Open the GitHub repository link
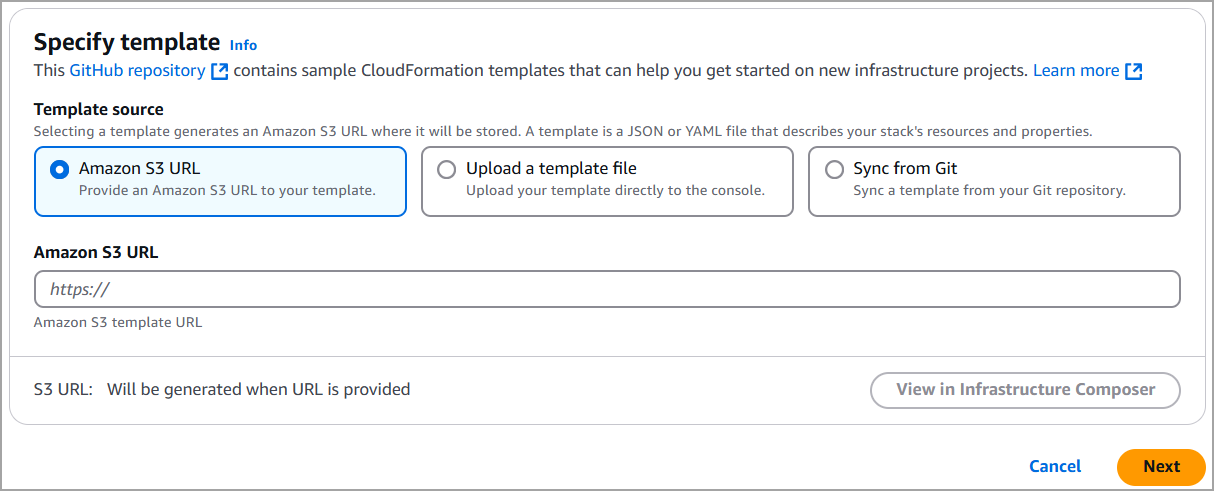 [137, 71]
